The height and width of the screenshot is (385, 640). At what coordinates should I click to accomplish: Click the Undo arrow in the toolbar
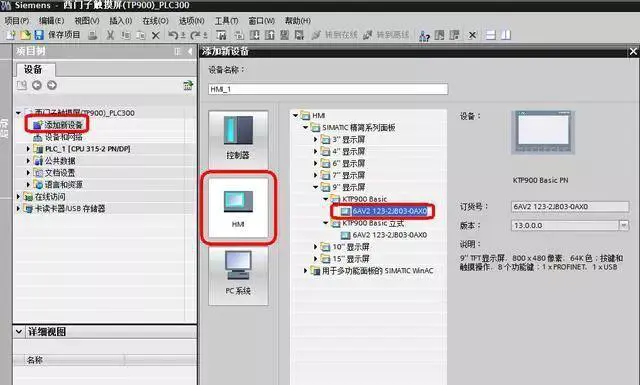(x=173, y=35)
